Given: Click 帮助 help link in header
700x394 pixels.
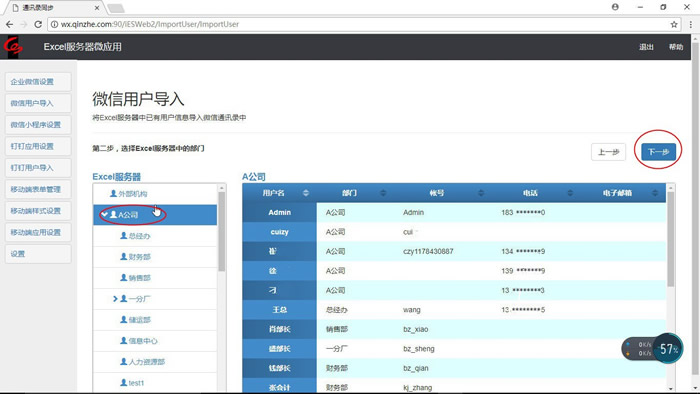Looking at the screenshot, I should pyautogui.click(x=676, y=47).
